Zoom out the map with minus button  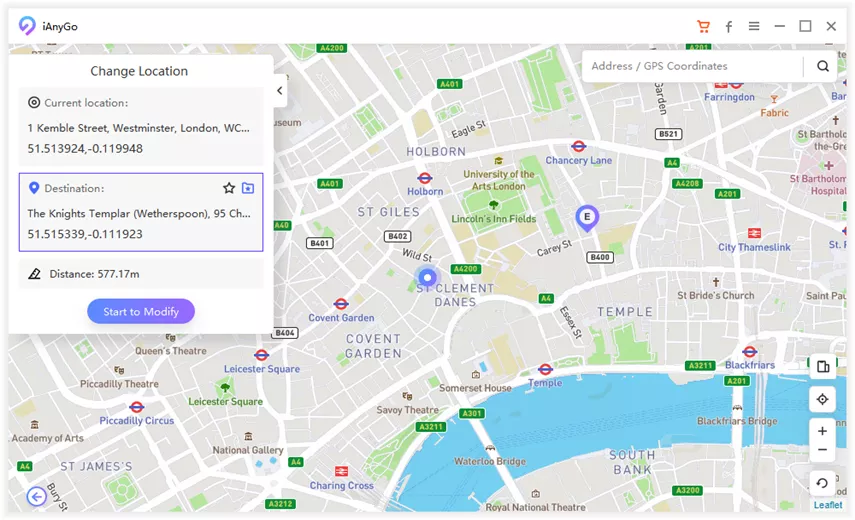click(823, 450)
